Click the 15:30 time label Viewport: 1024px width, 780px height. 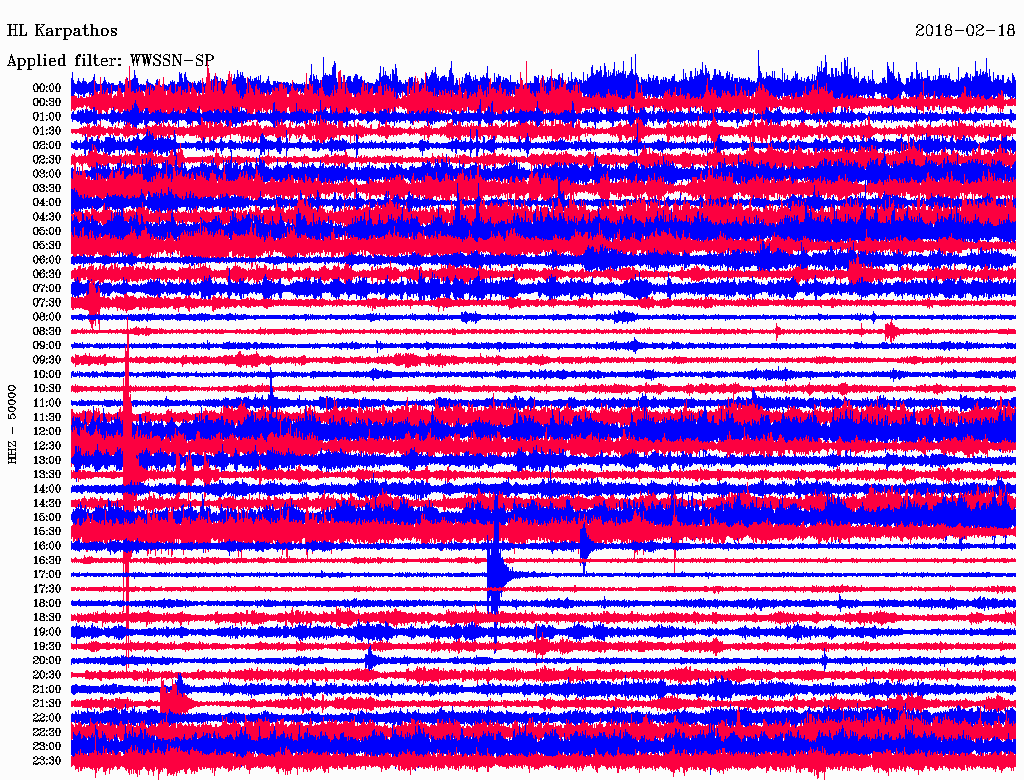[47, 532]
